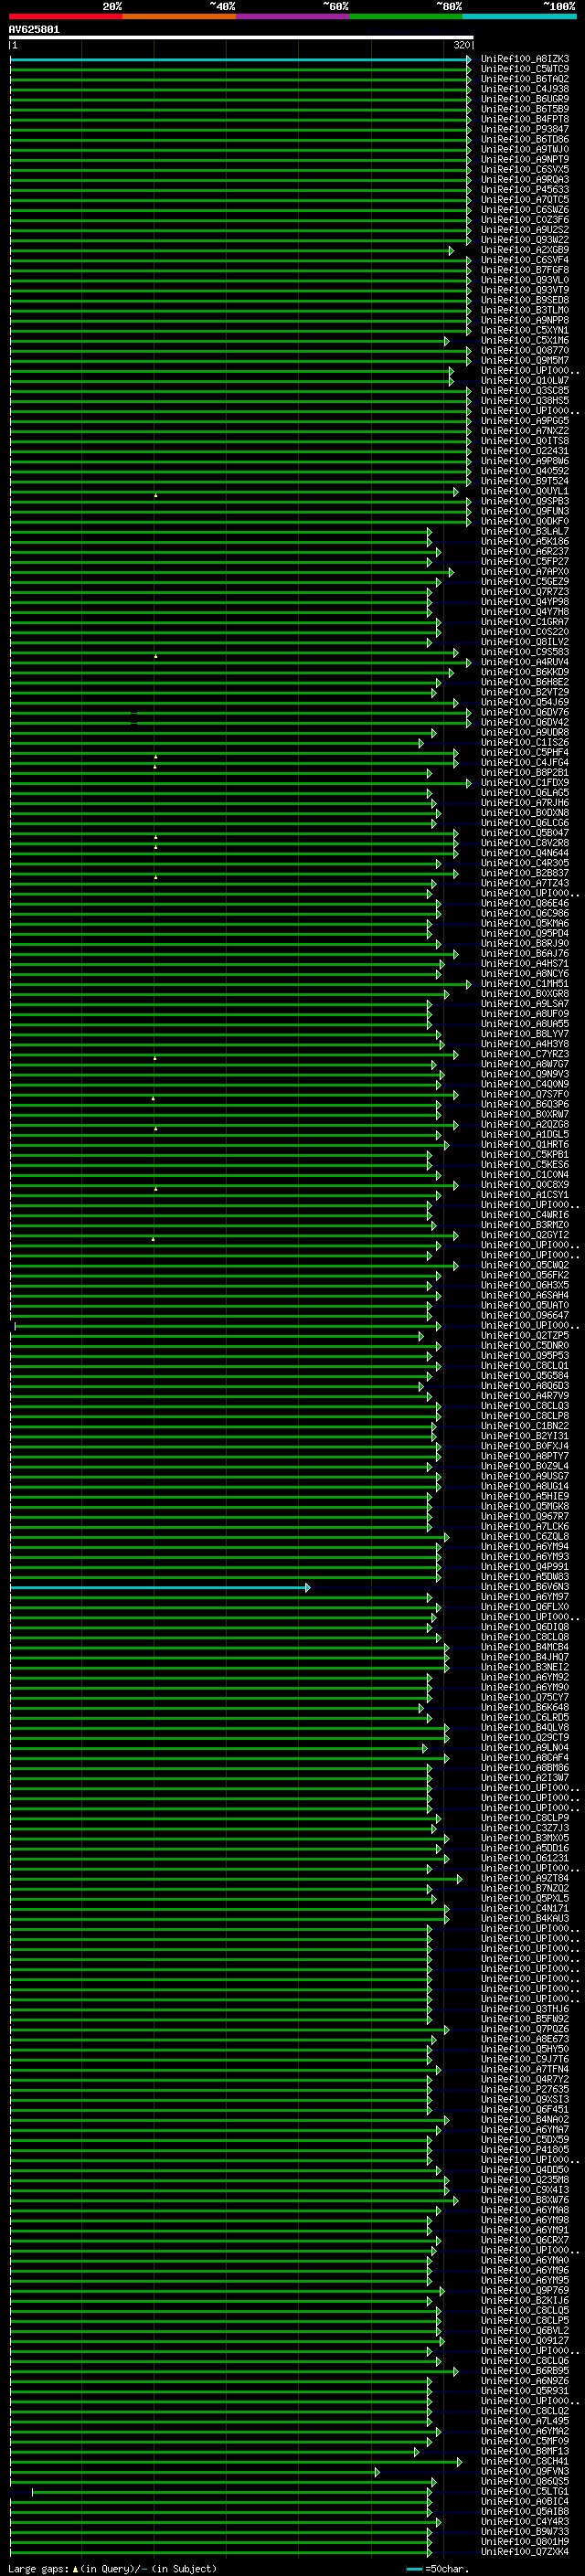Open hit UniRef100_C5X1M6

point(525,340)
